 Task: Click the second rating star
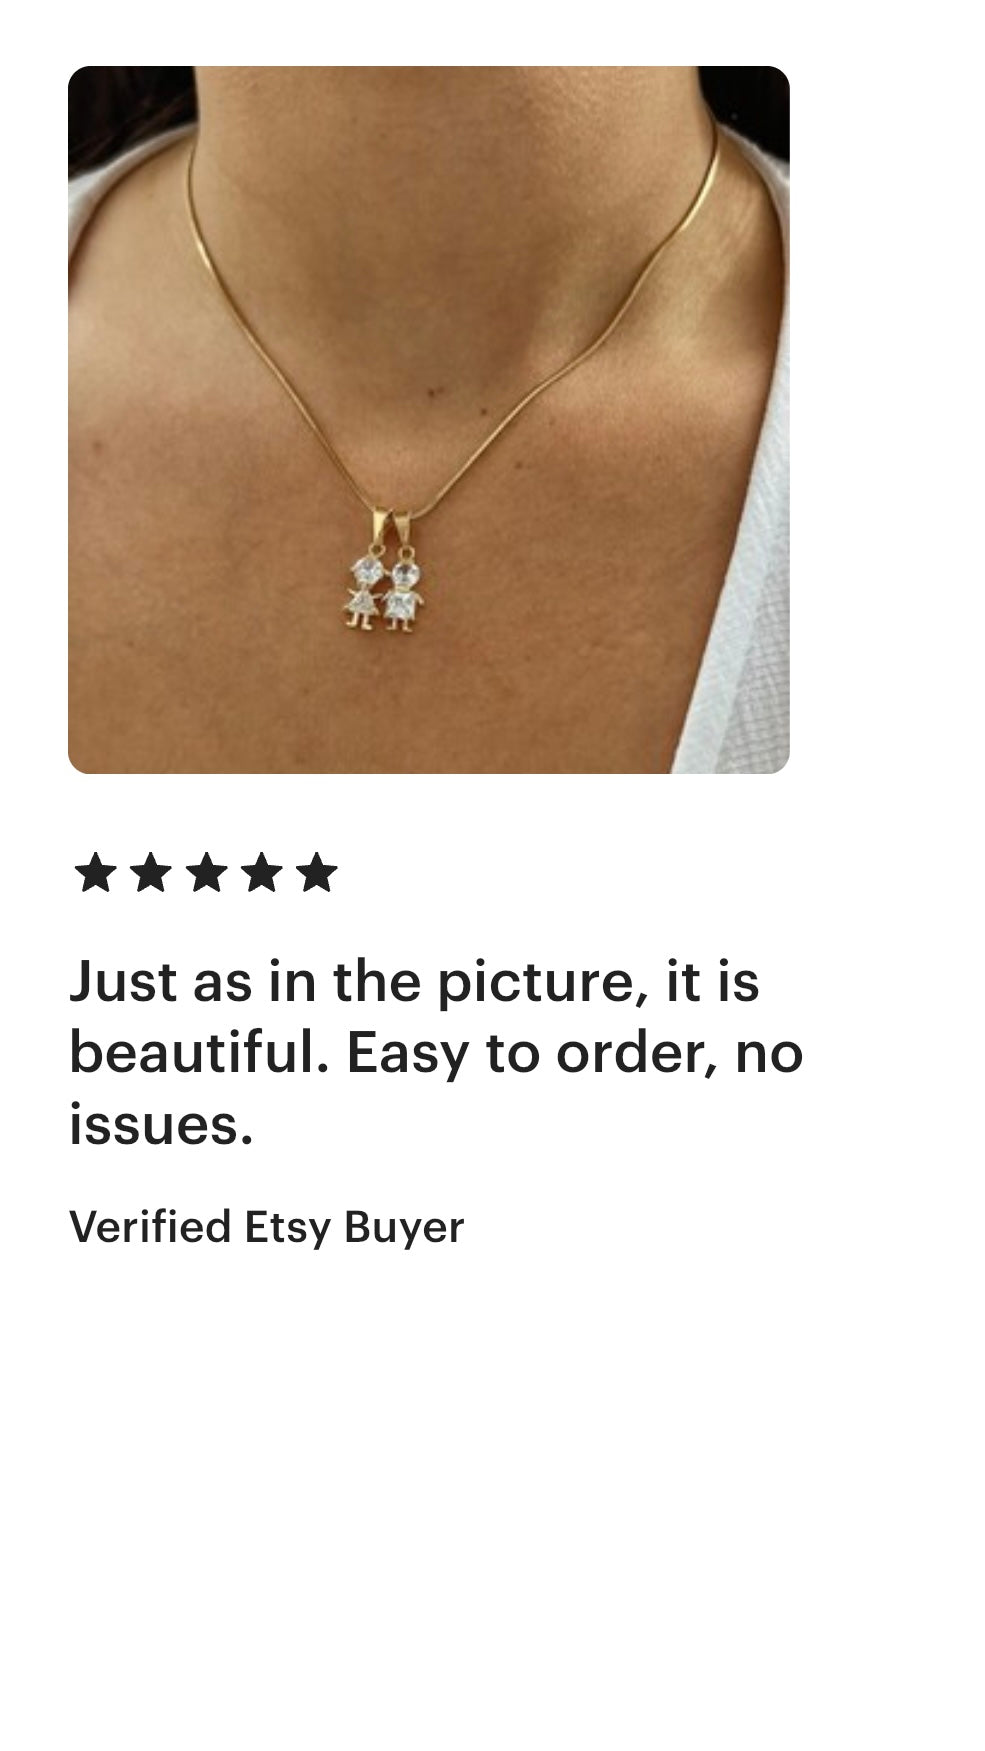(x=150, y=872)
